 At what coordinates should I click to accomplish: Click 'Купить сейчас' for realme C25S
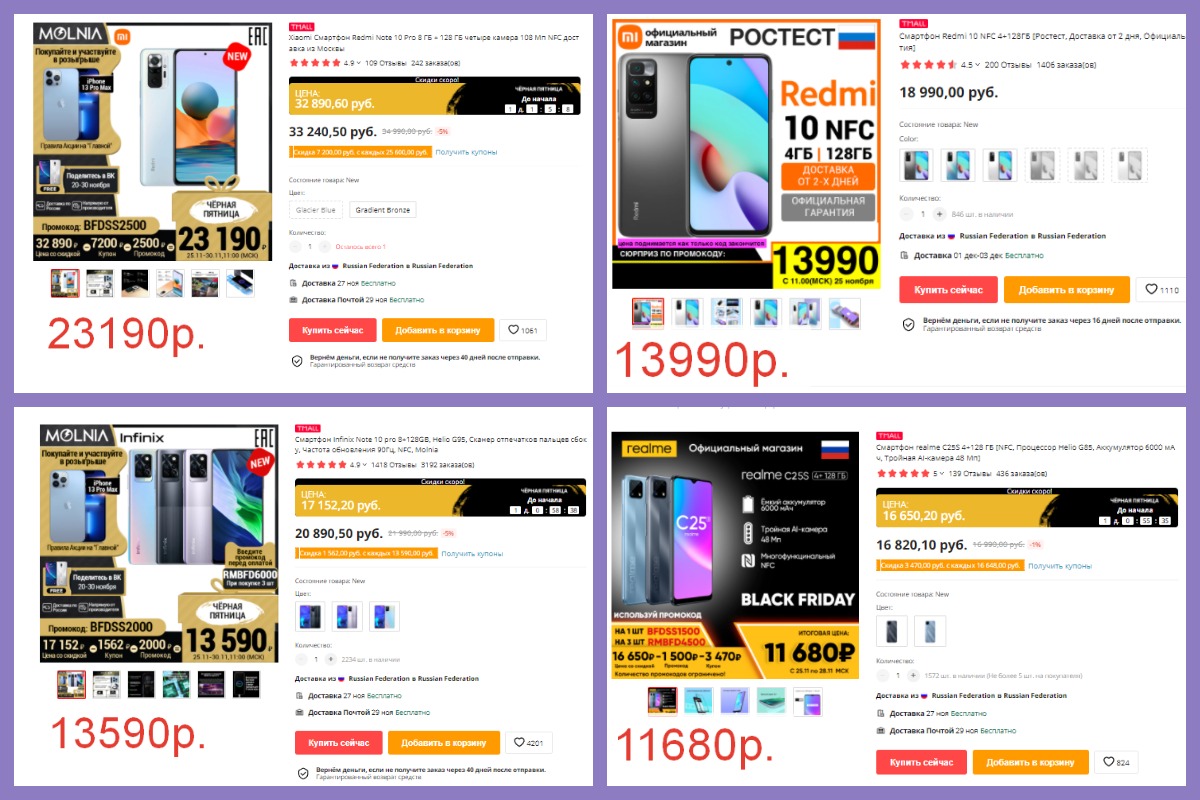[921, 762]
